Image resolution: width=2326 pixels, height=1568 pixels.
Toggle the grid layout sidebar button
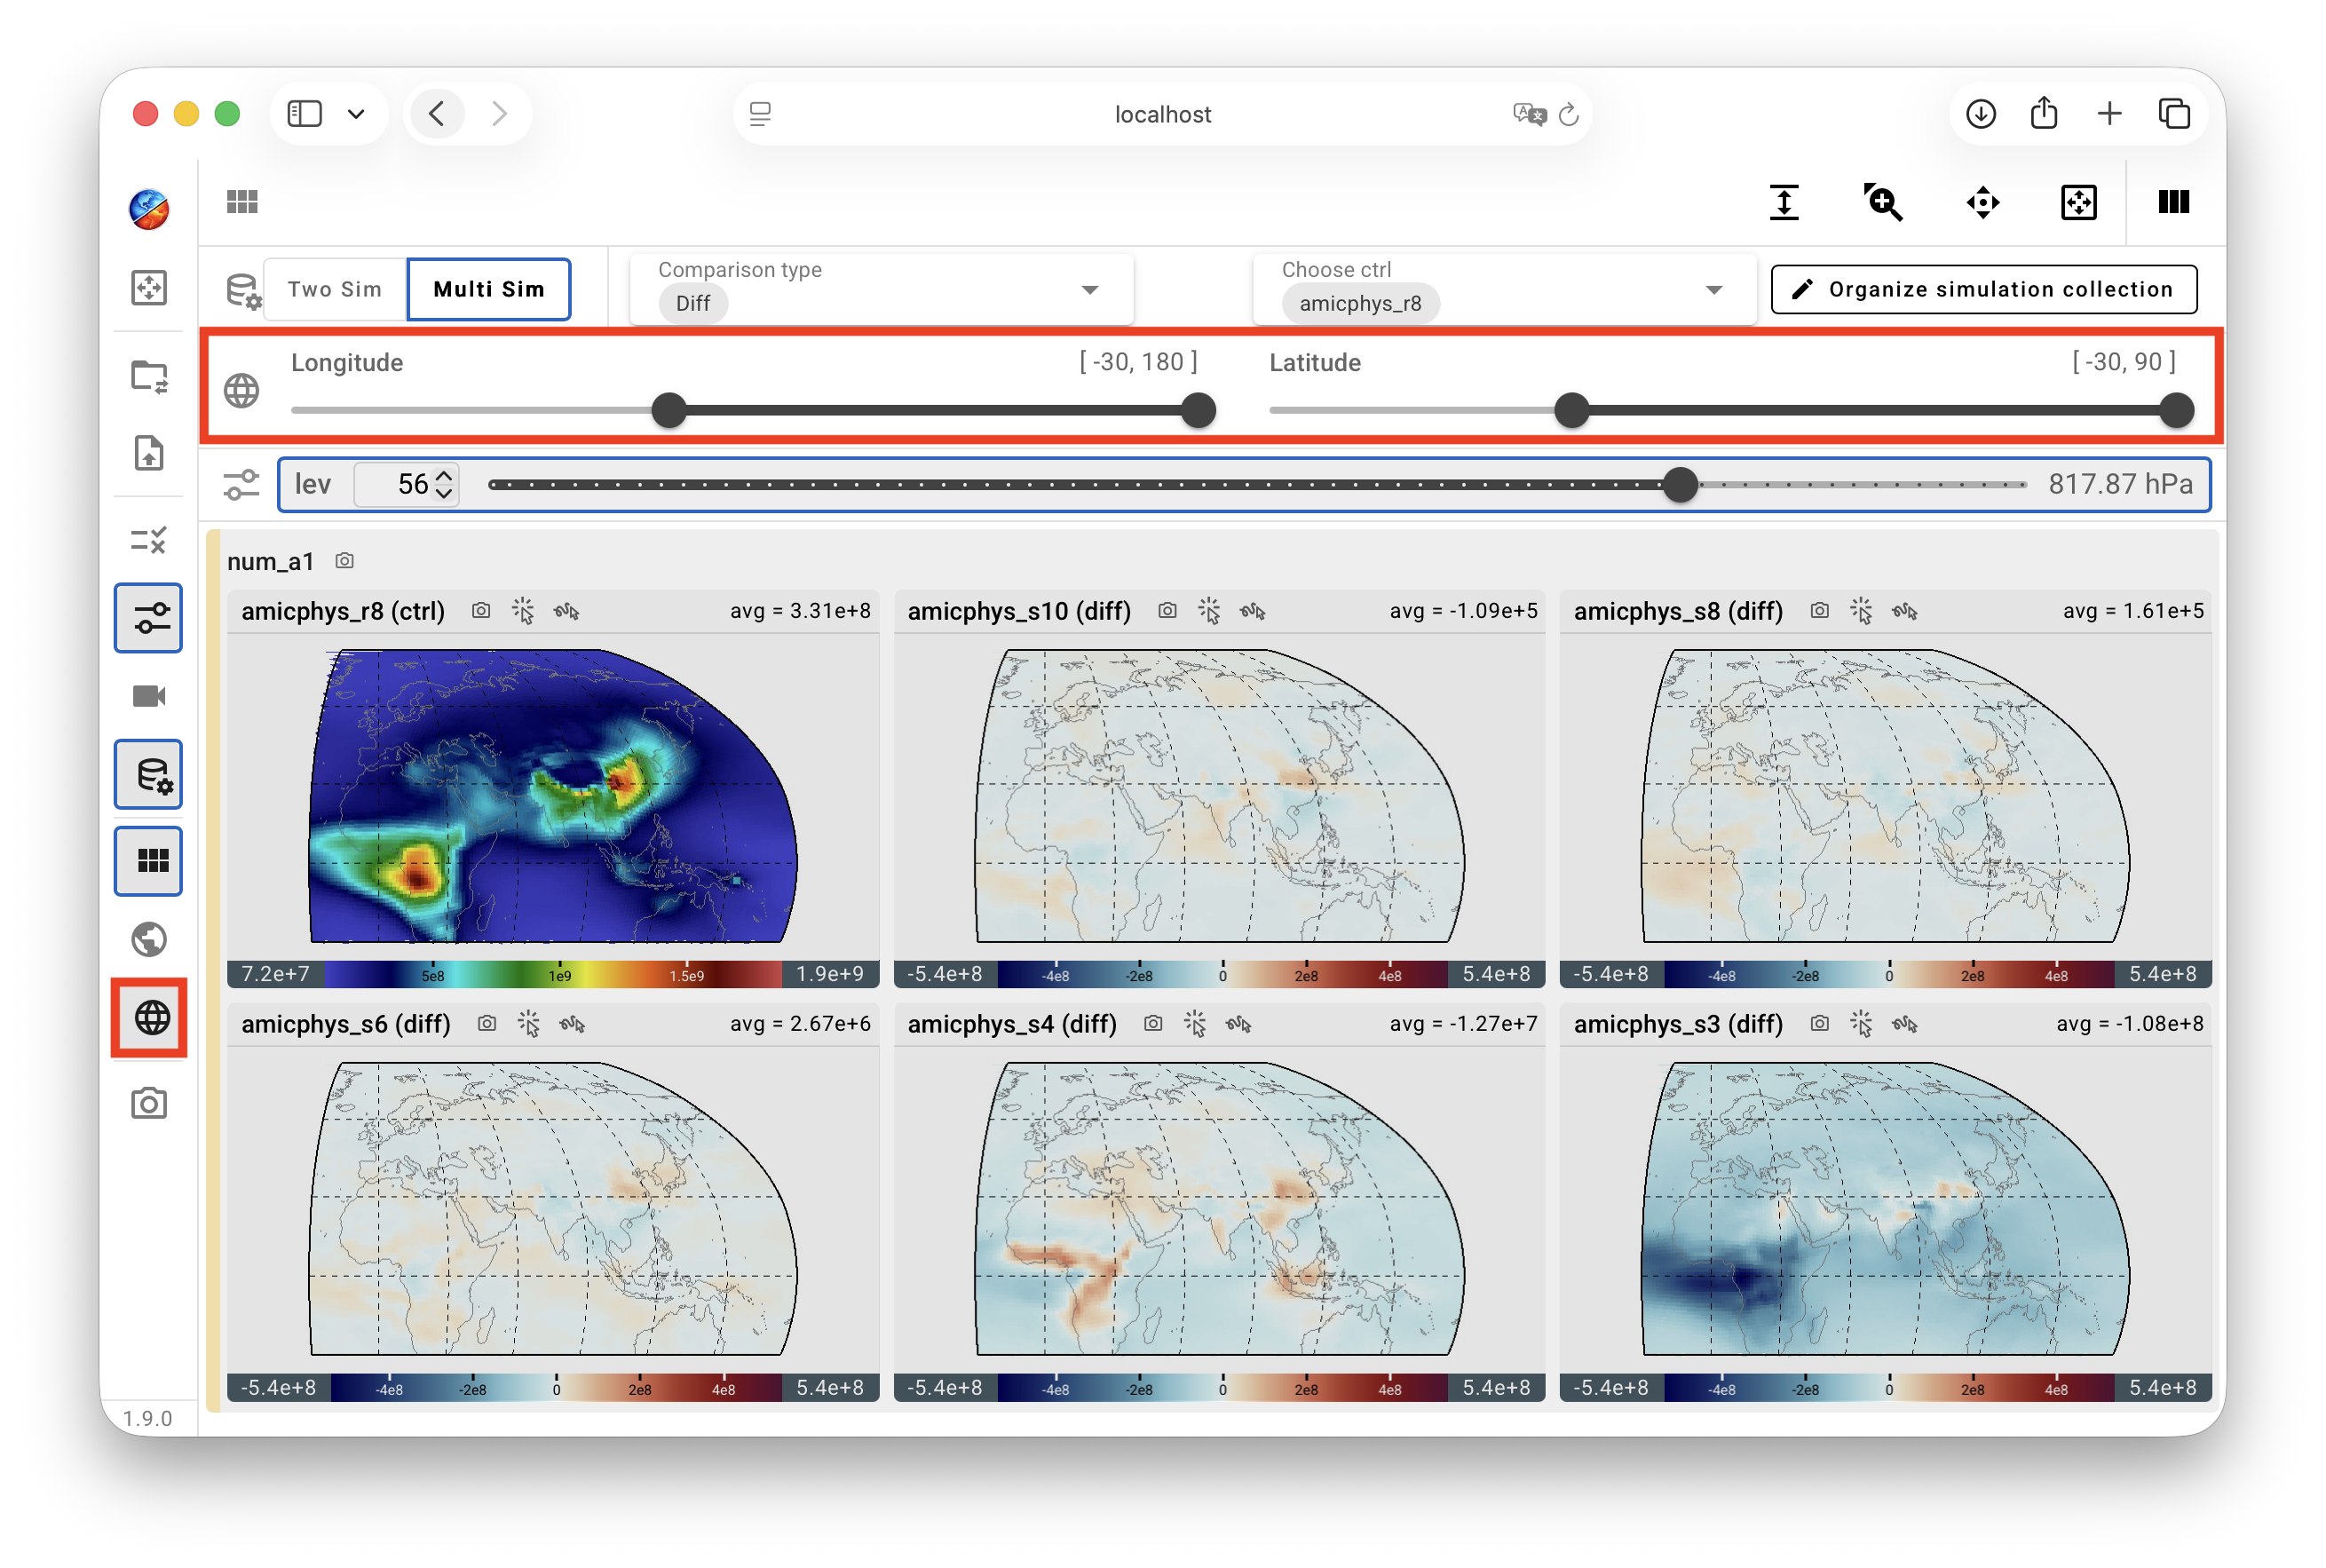tap(149, 861)
